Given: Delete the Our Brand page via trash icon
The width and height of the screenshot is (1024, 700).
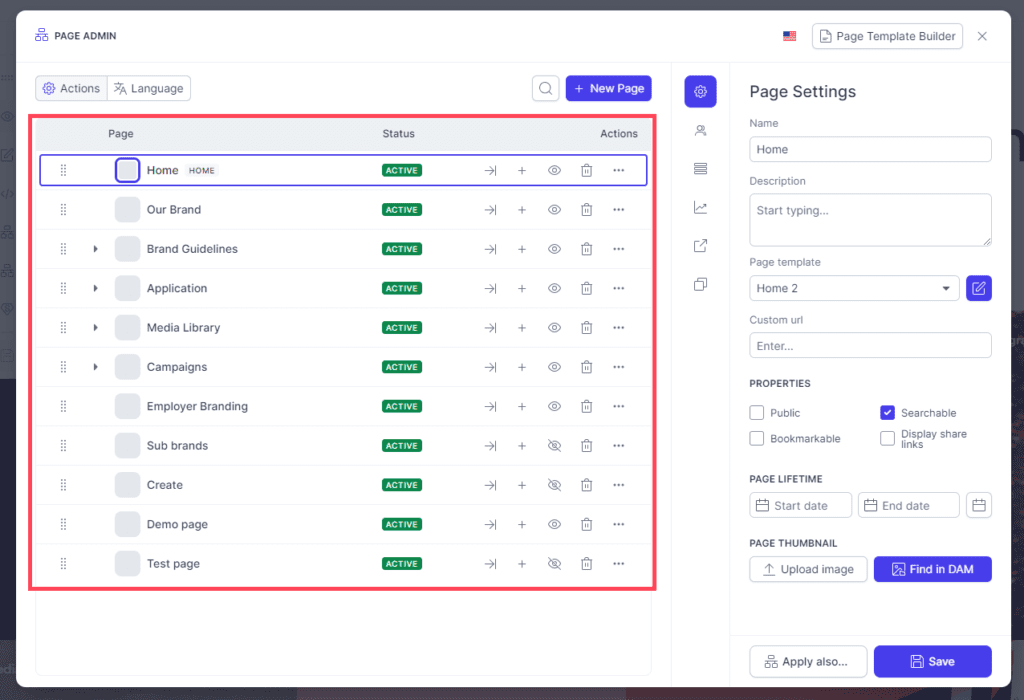Looking at the screenshot, I should tap(586, 210).
